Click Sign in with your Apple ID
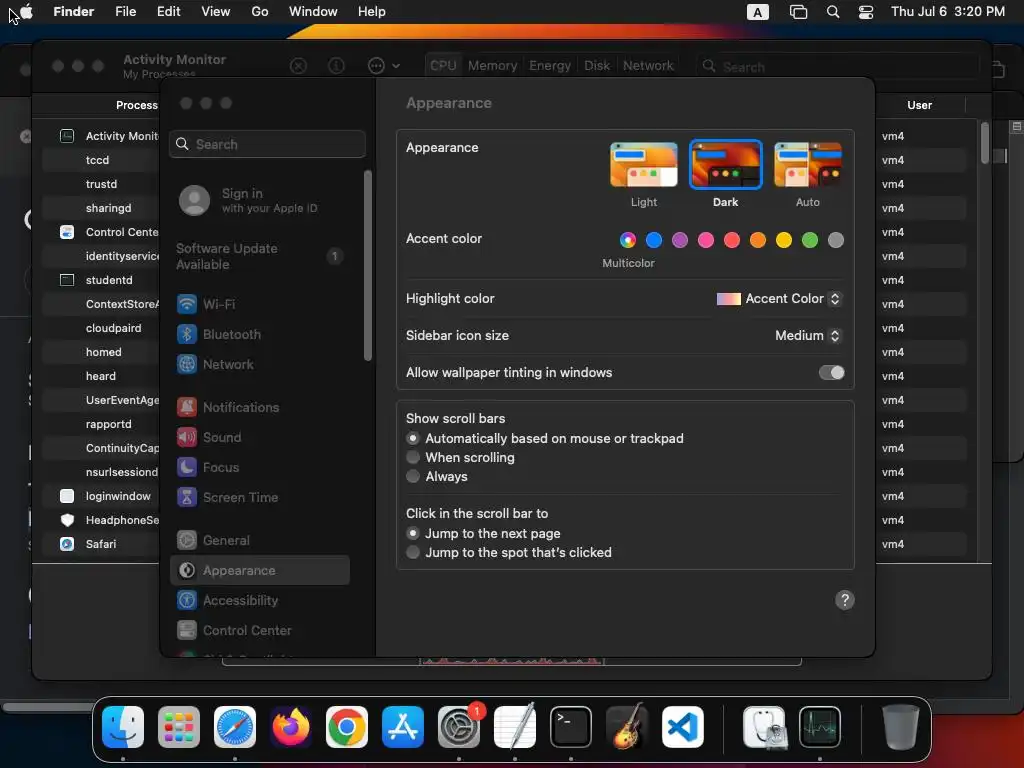1024x768 pixels. click(261, 200)
